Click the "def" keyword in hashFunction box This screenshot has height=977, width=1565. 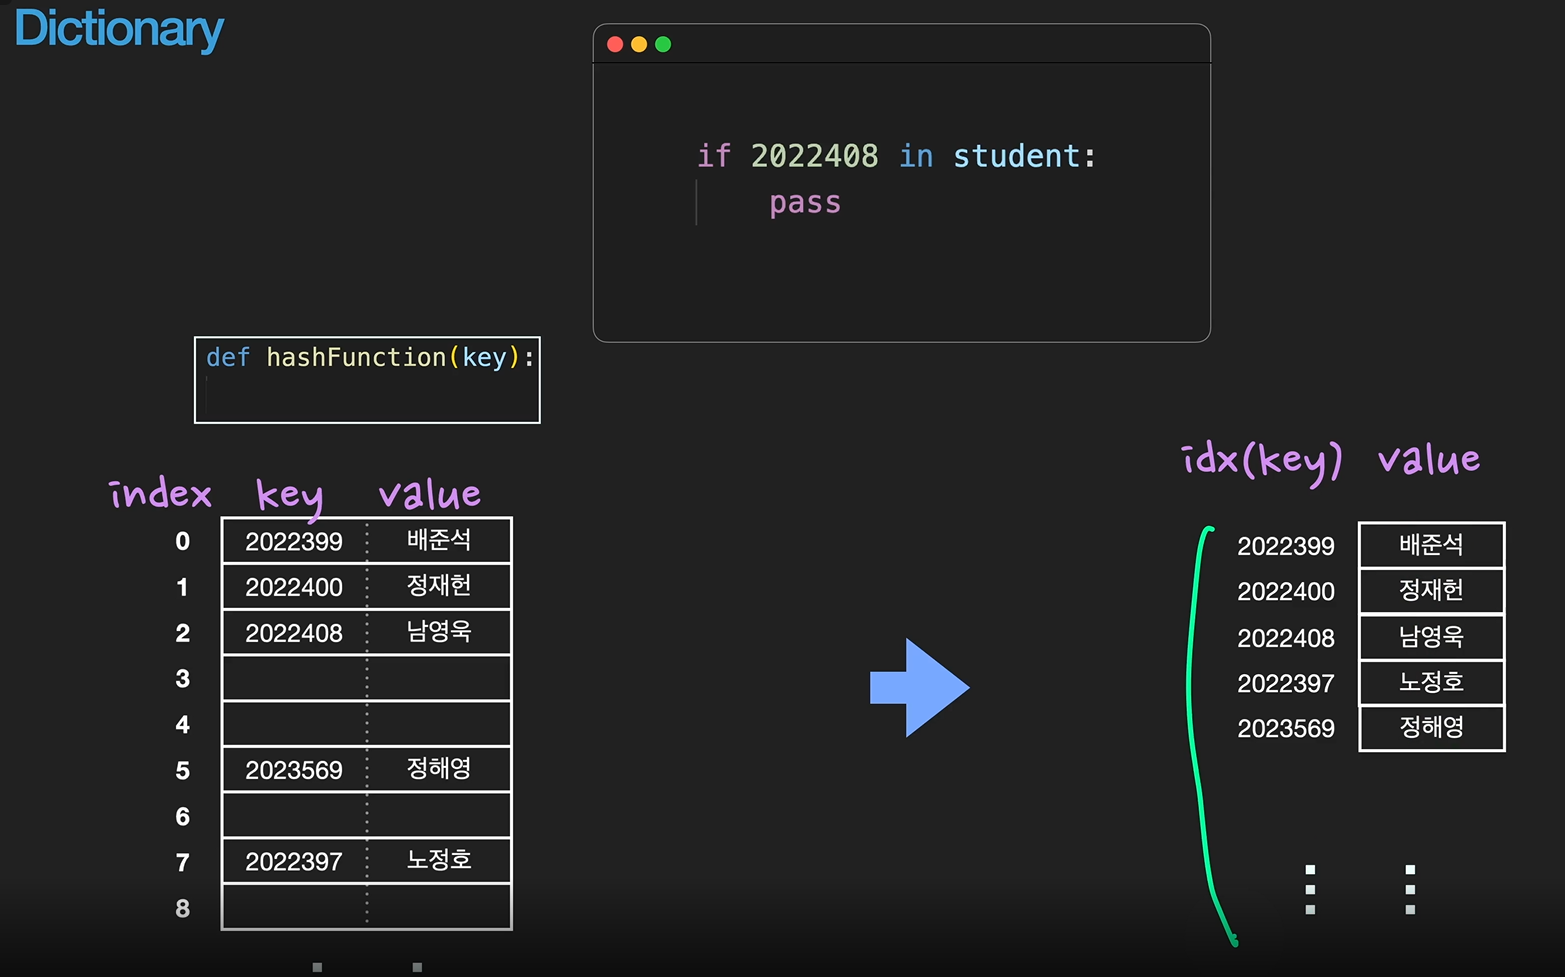click(x=228, y=357)
